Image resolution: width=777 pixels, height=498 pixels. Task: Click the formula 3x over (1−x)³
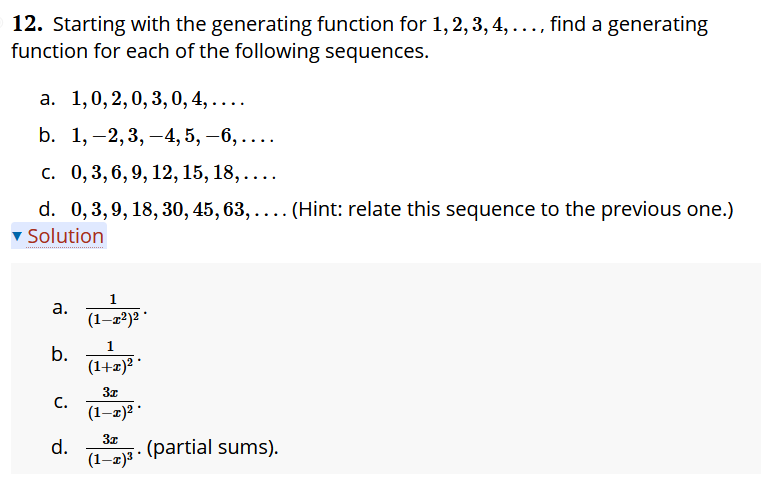click(x=110, y=449)
